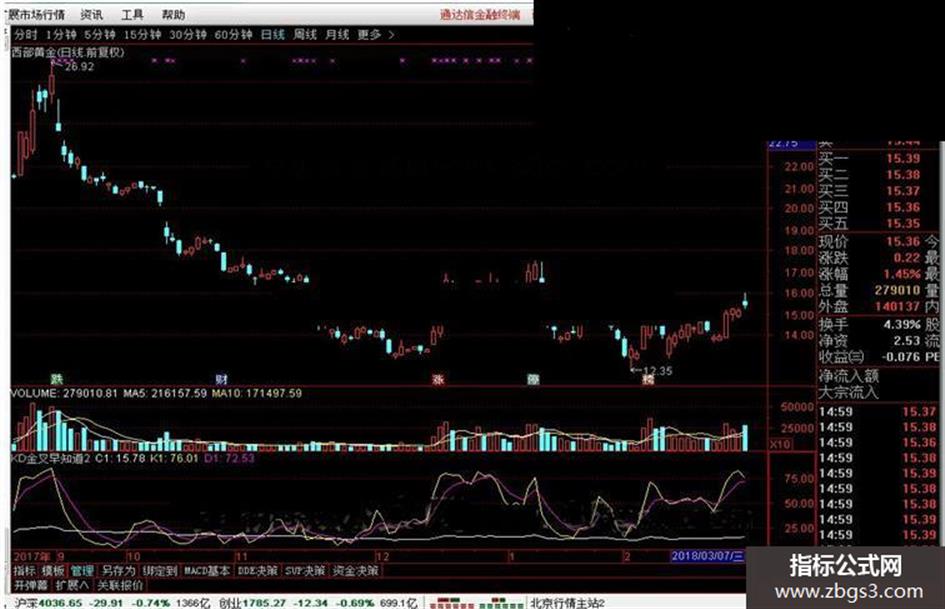Image resolution: width=945 pixels, height=609 pixels.
Task: Click the 涨幅 1.45% row
Action: pos(870,274)
